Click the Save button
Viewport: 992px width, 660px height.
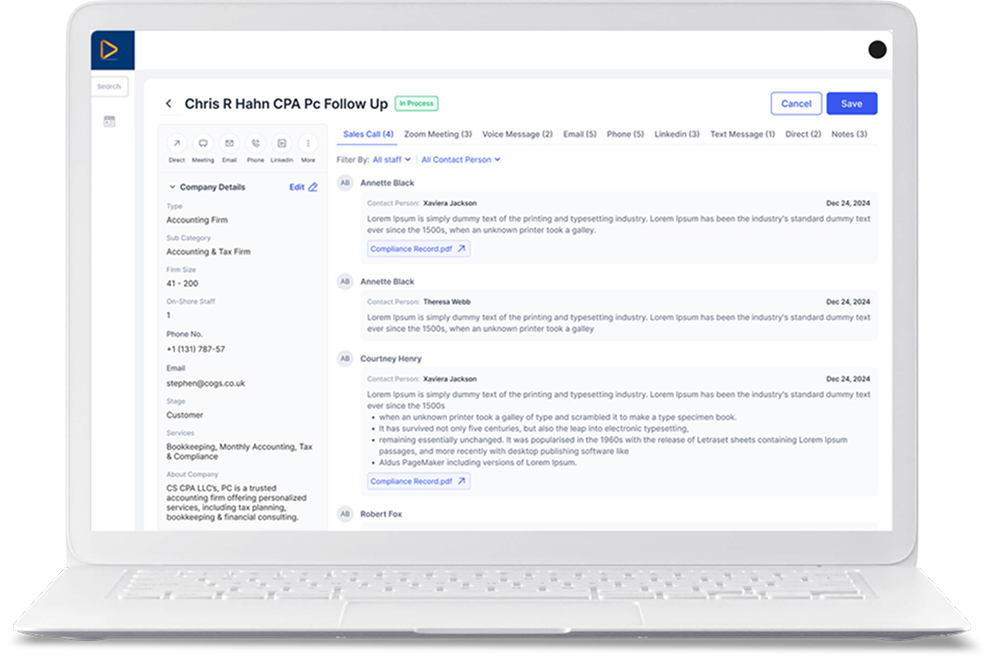pos(852,104)
